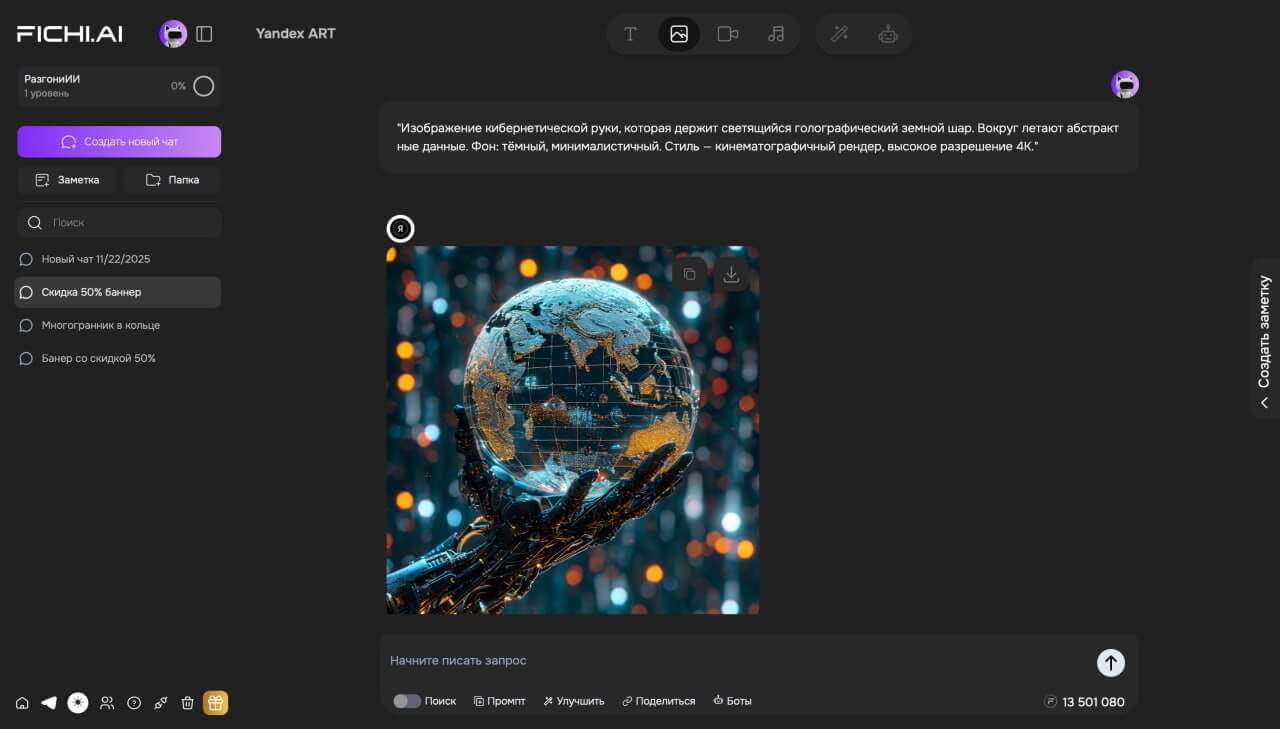
Task: Open the music generation mode
Action: (776, 34)
